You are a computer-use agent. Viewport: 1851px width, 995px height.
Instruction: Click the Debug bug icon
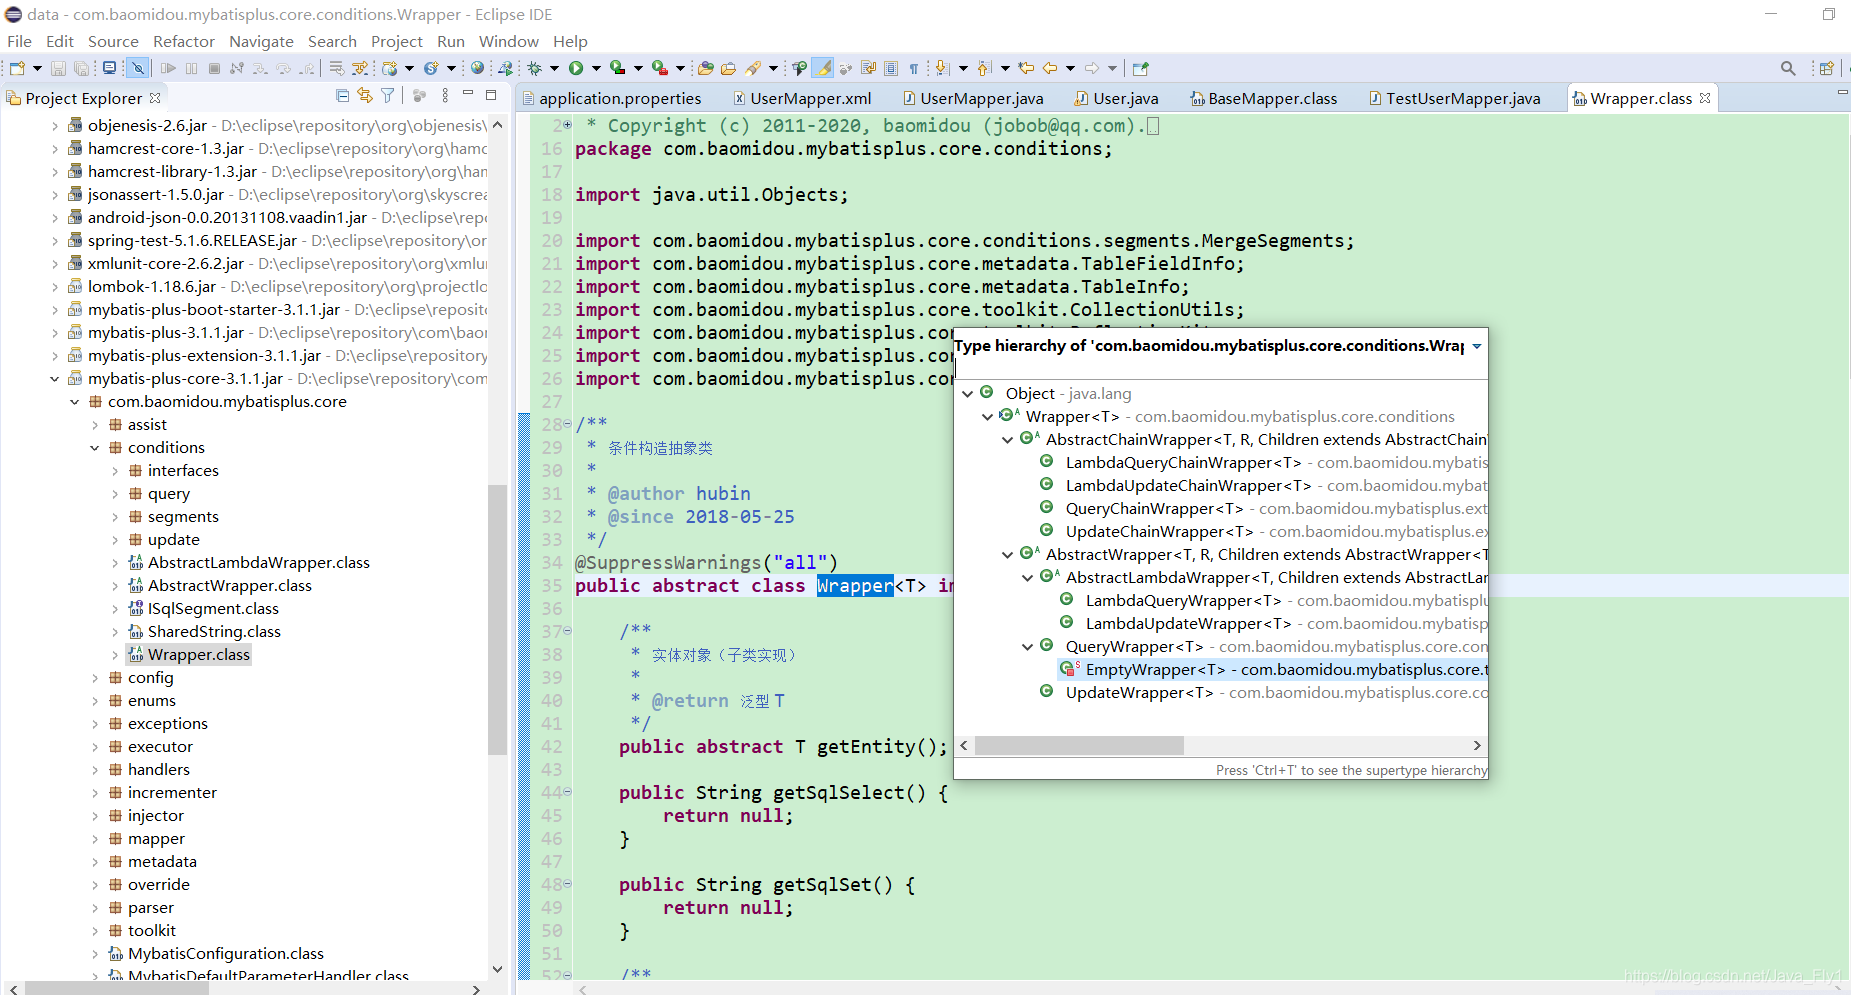coord(534,68)
